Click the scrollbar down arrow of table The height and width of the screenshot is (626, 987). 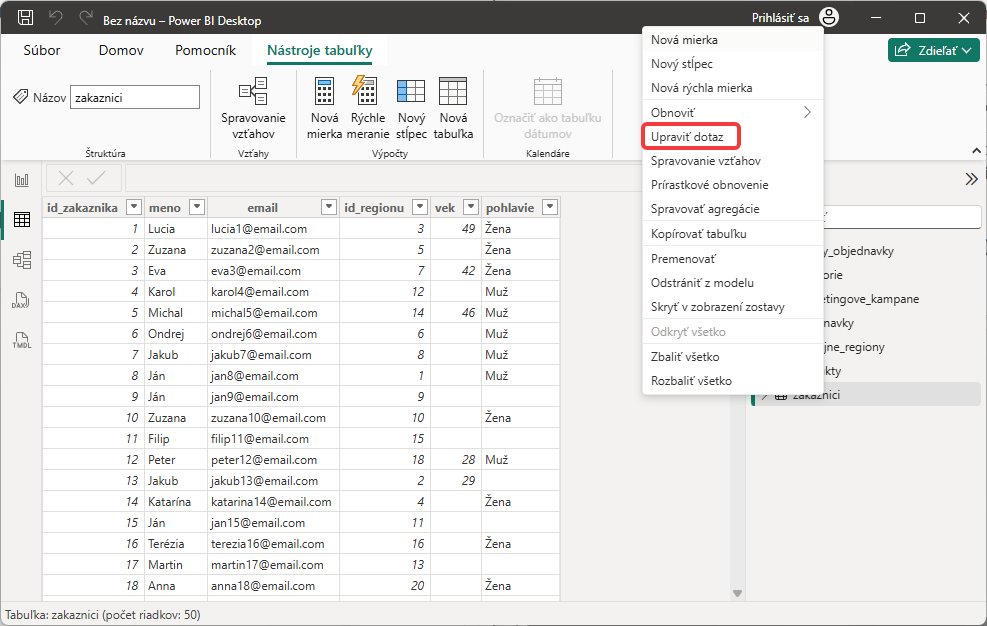pos(737,593)
